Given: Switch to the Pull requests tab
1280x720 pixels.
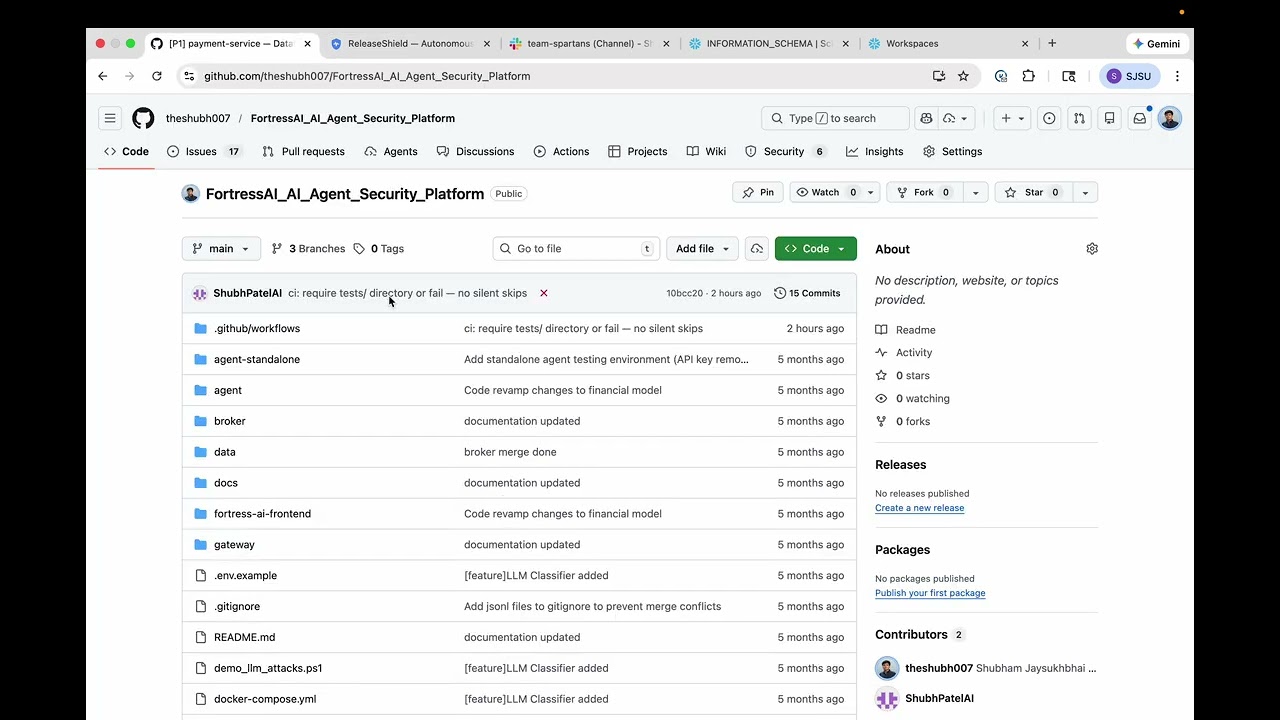Looking at the screenshot, I should (x=303, y=152).
